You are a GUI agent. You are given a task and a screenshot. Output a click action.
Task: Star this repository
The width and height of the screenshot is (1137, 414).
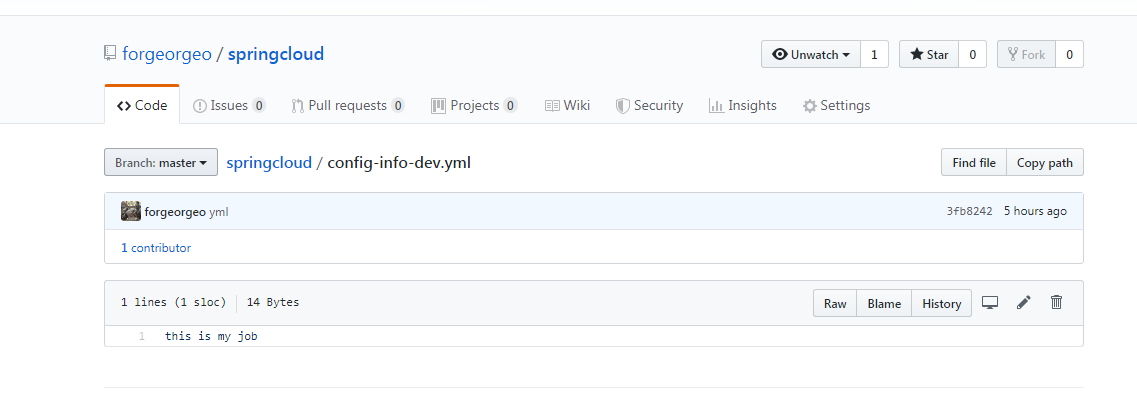pos(929,54)
